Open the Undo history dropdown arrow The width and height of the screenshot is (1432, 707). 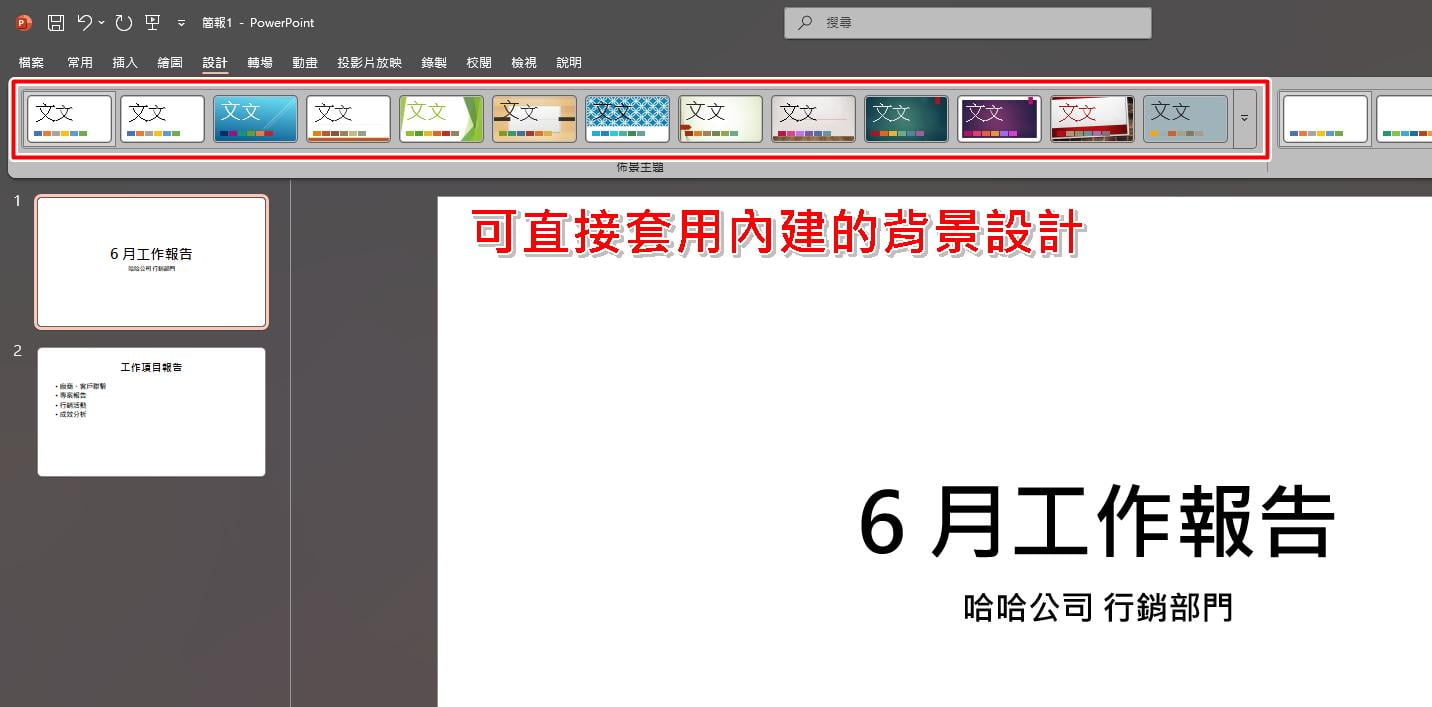102,23
